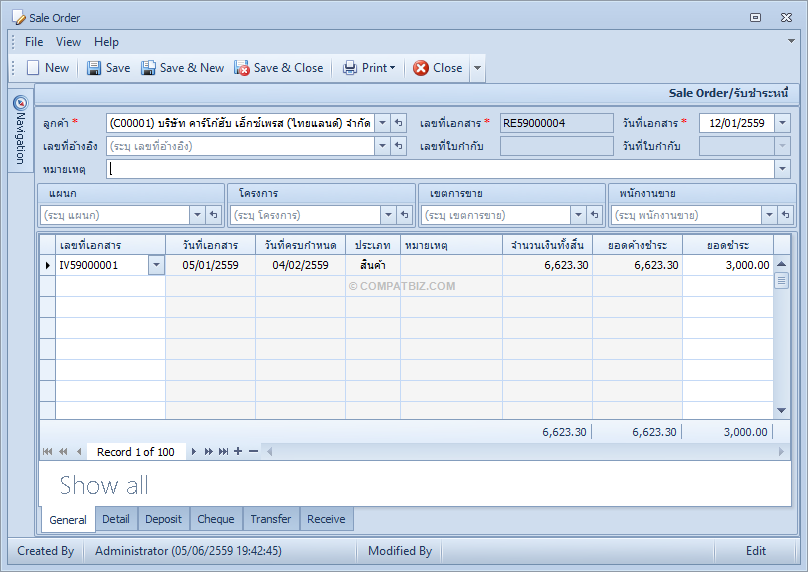Switch to the Detail tab
The width and height of the screenshot is (808, 572).
tap(116, 519)
